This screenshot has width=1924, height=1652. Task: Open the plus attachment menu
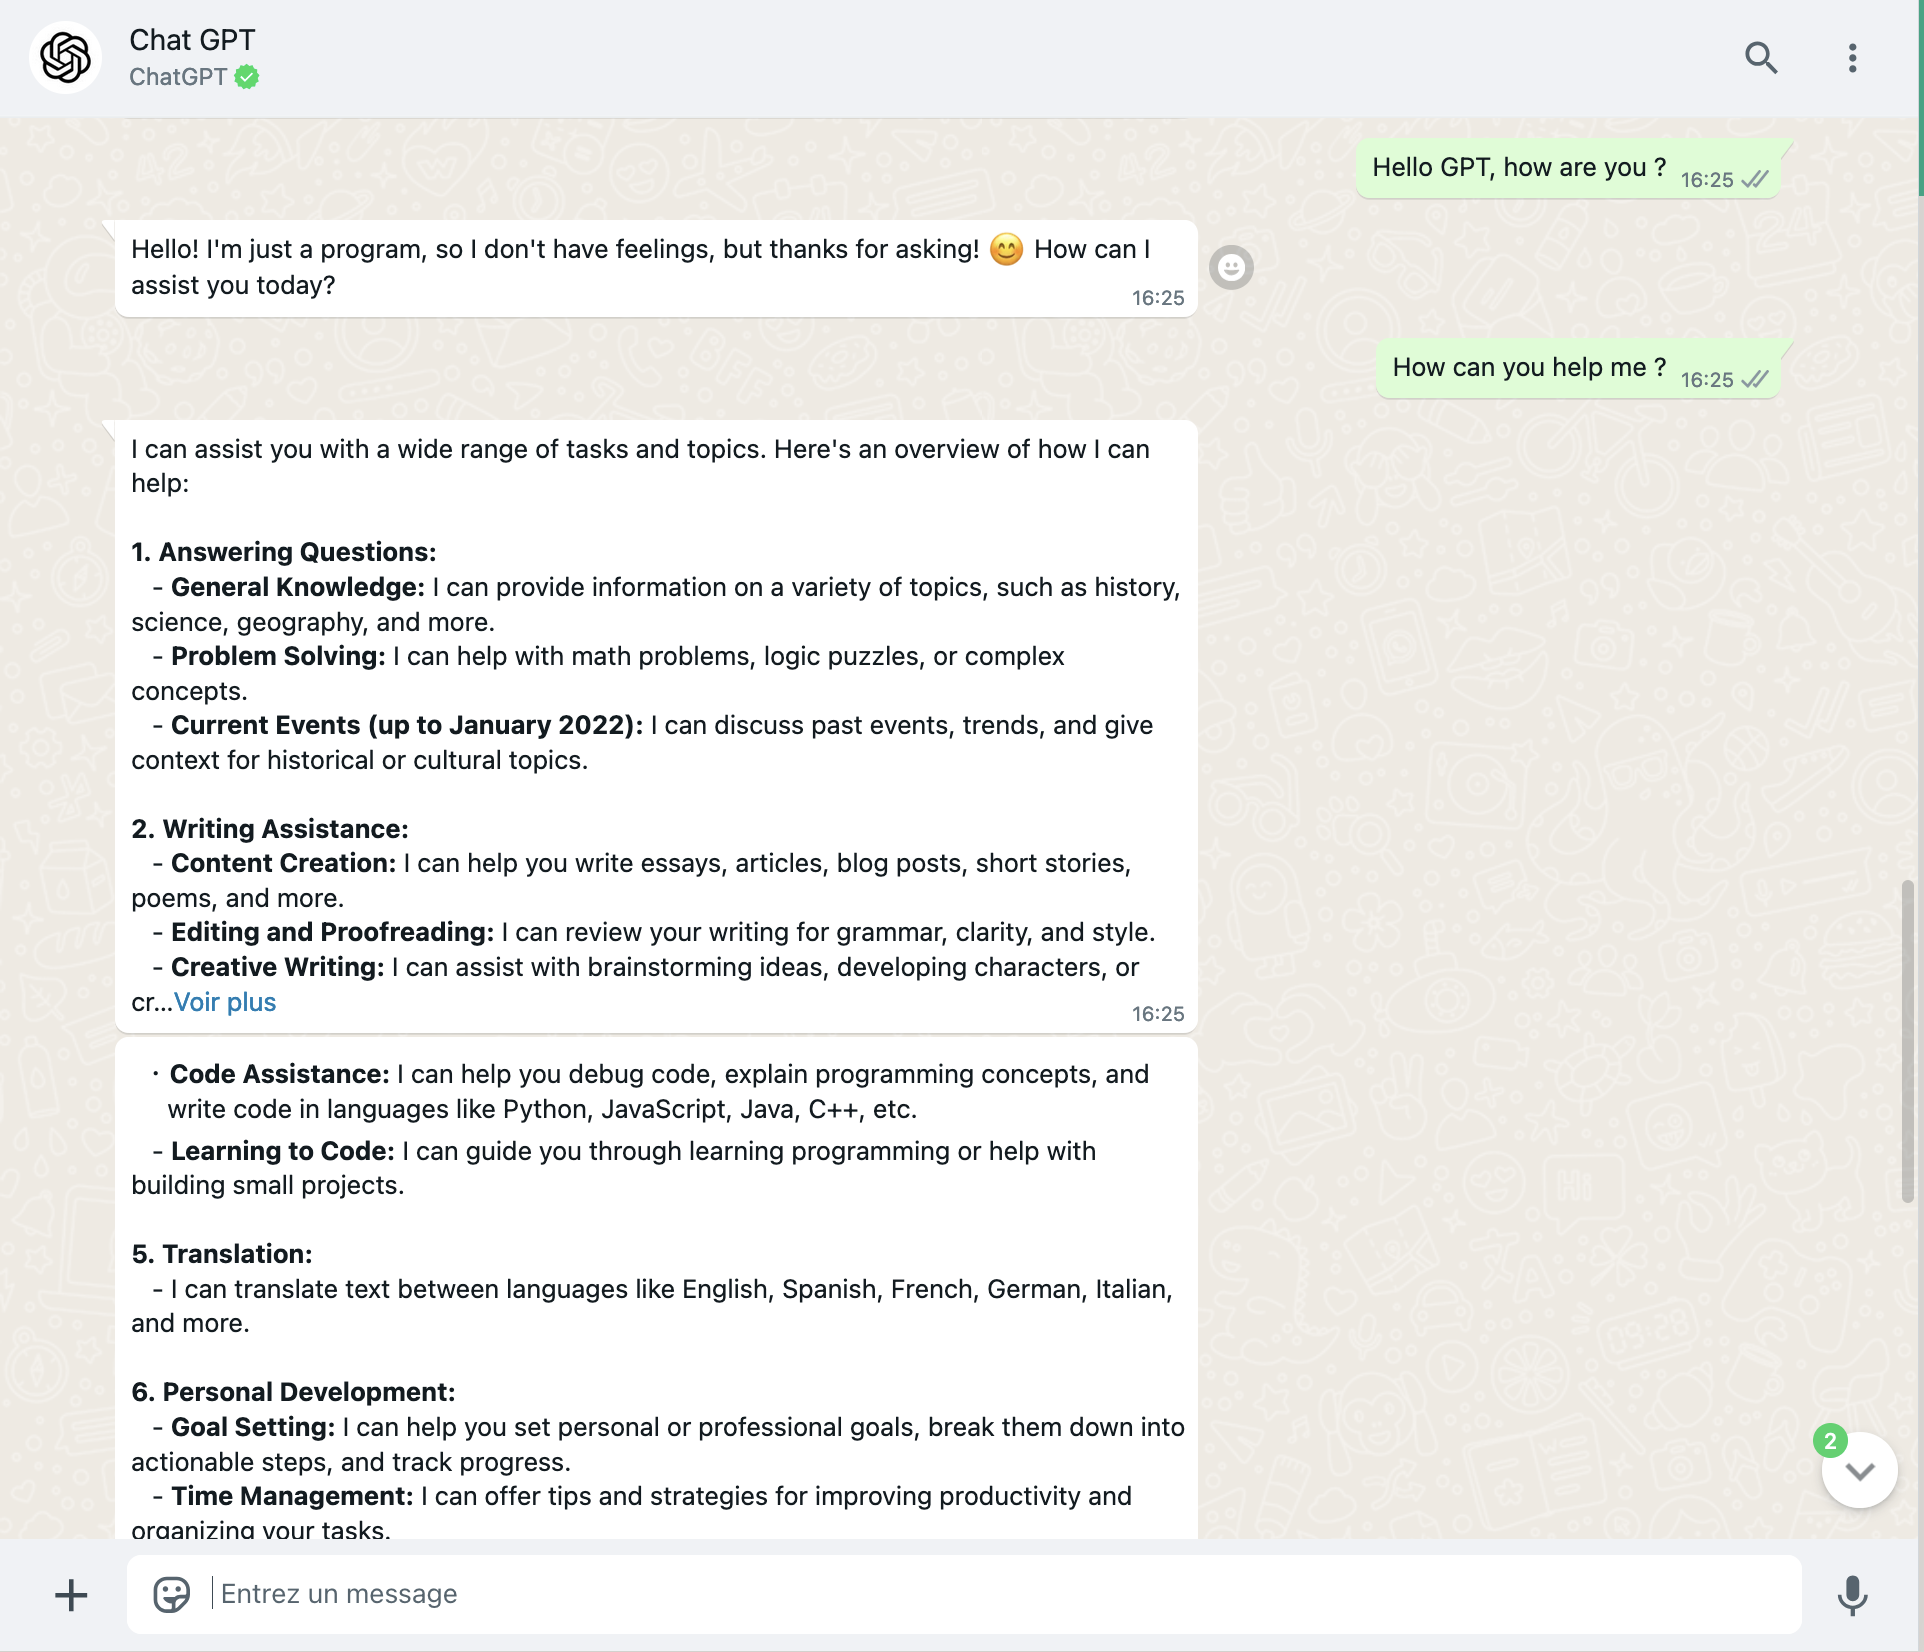click(71, 1595)
